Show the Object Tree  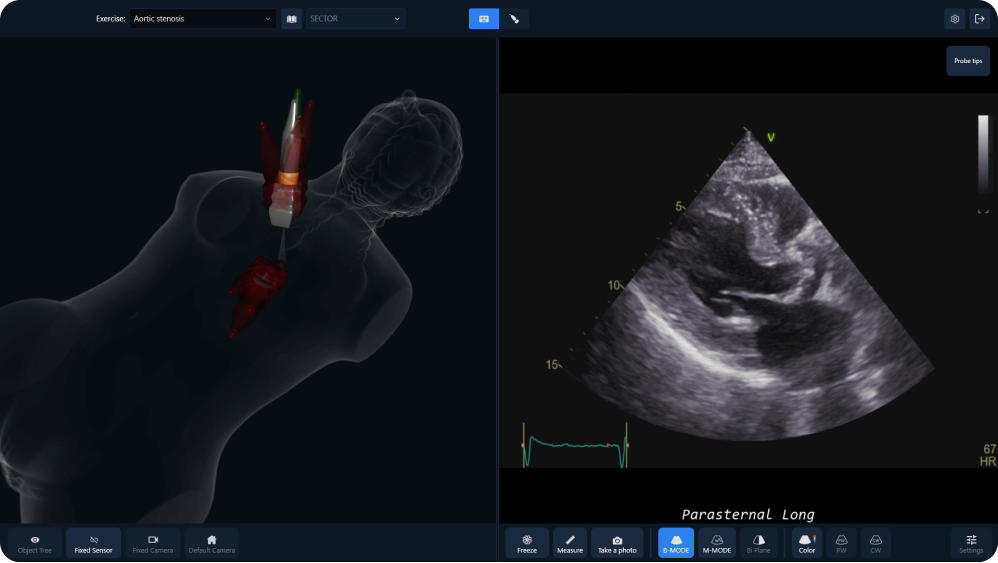[35, 543]
